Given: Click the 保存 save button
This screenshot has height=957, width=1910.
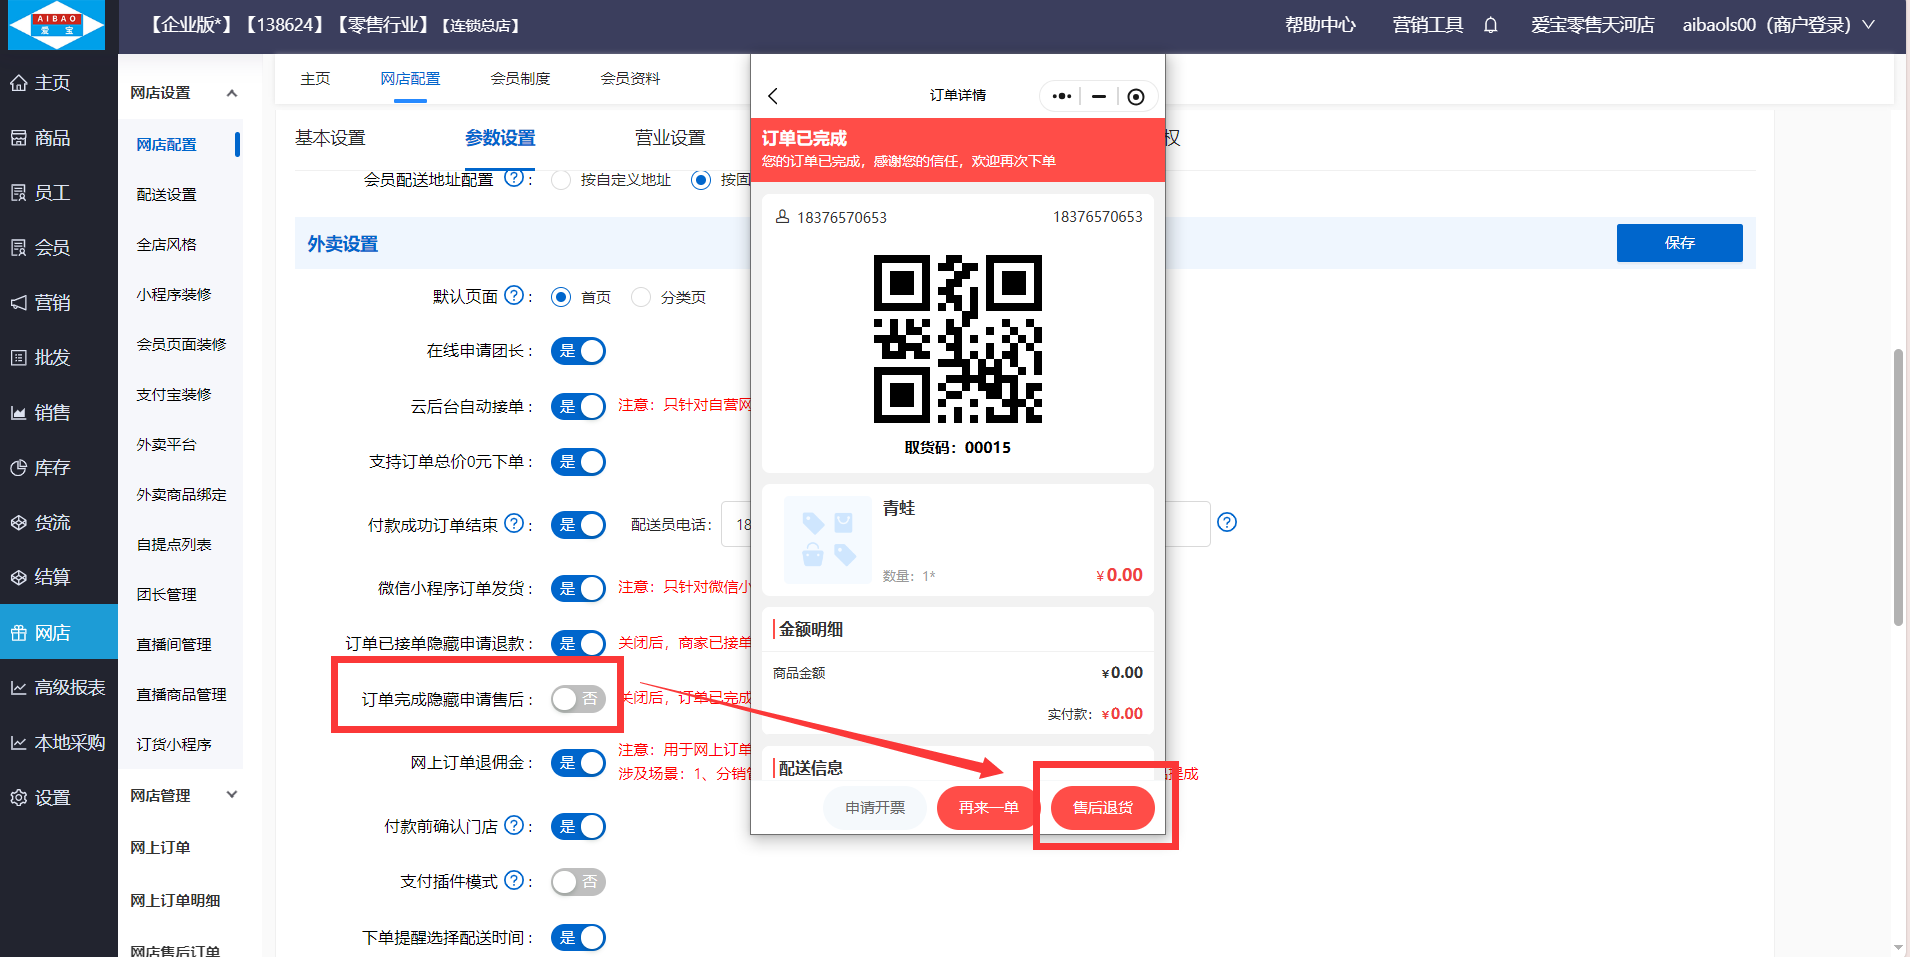Looking at the screenshot, I should tap(1679, 243).
